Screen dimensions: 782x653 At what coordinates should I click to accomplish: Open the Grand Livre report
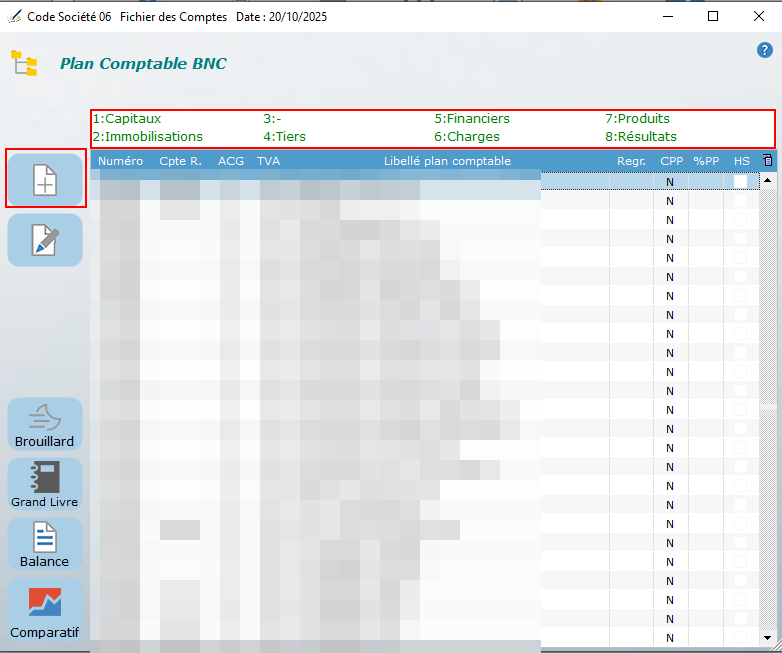click(x=45, y=484)
